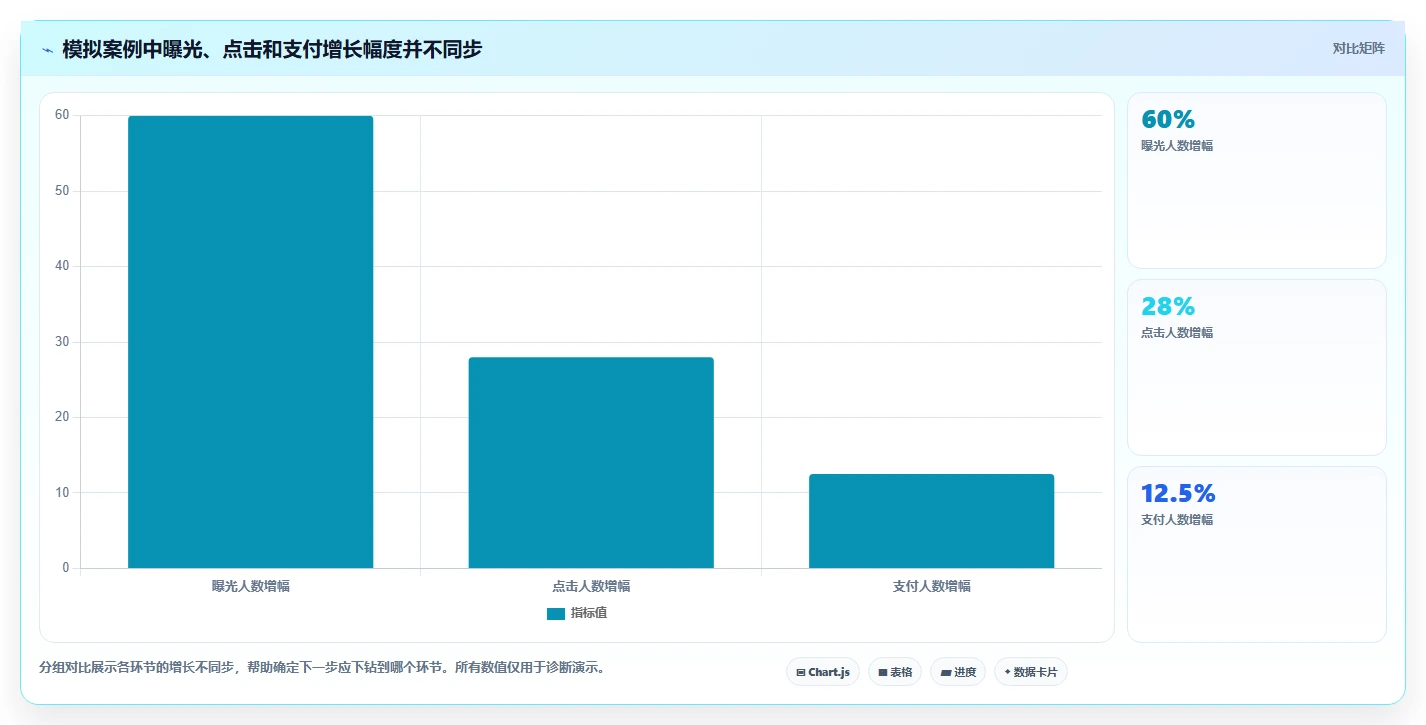Click 支付人数增幅 label under 12.5%
Viewport: 1426px width, 725px height.
coord(1177,520)
